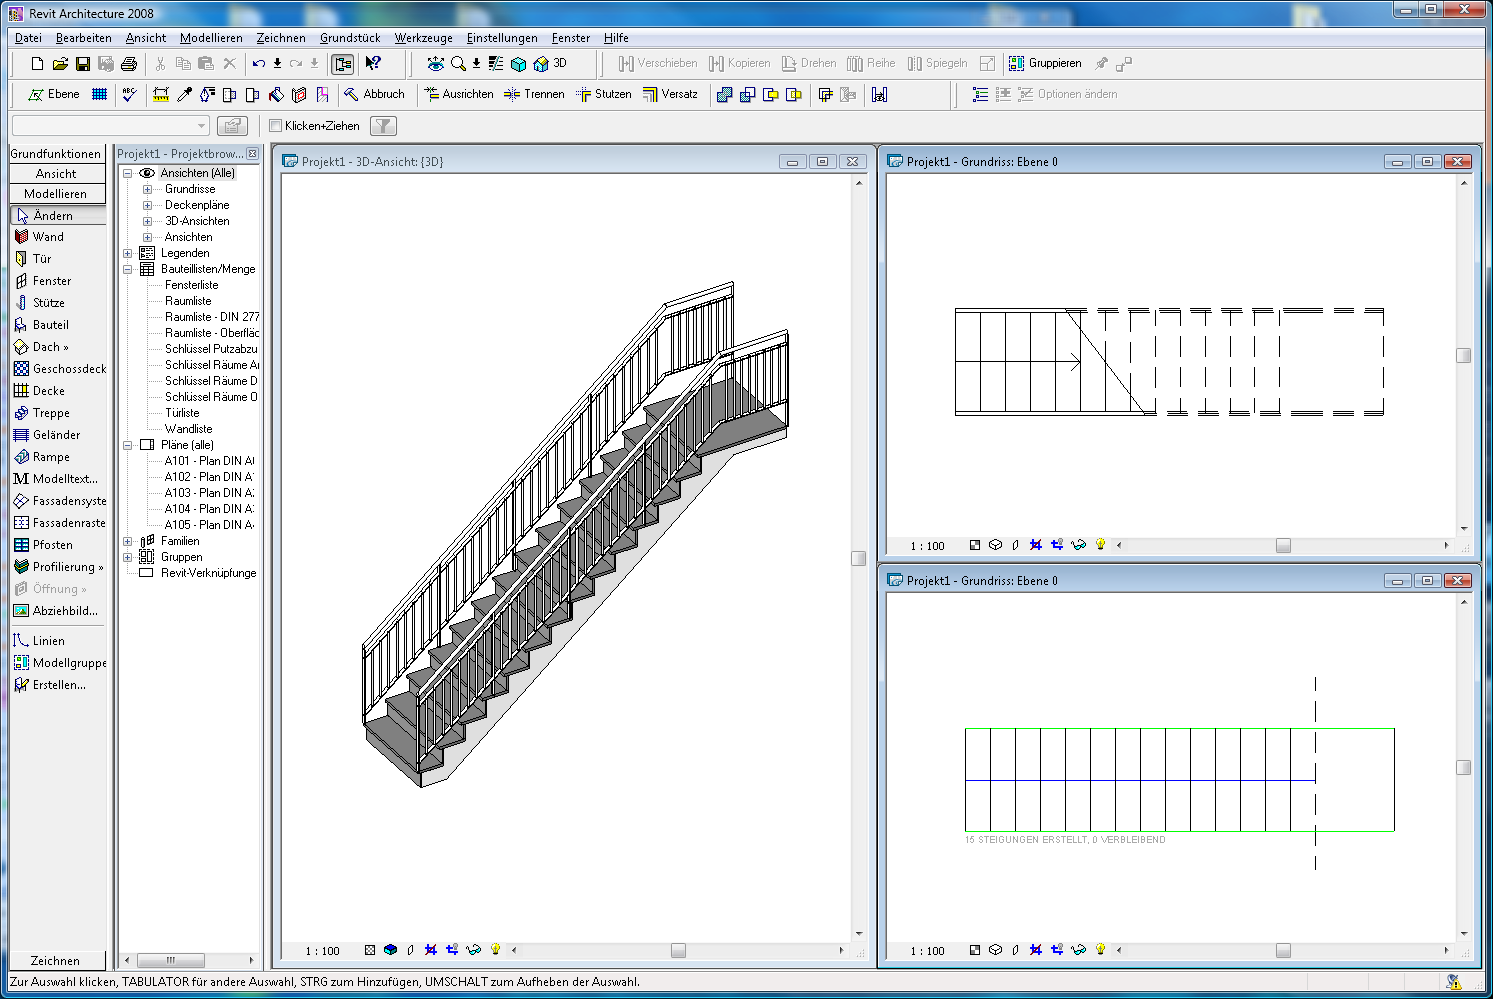Expand the 3D-Ansichten tree node
Image resolution: width=1493 pixels, height=999 pixels.
pyautogui.click(x=147, y=221)
